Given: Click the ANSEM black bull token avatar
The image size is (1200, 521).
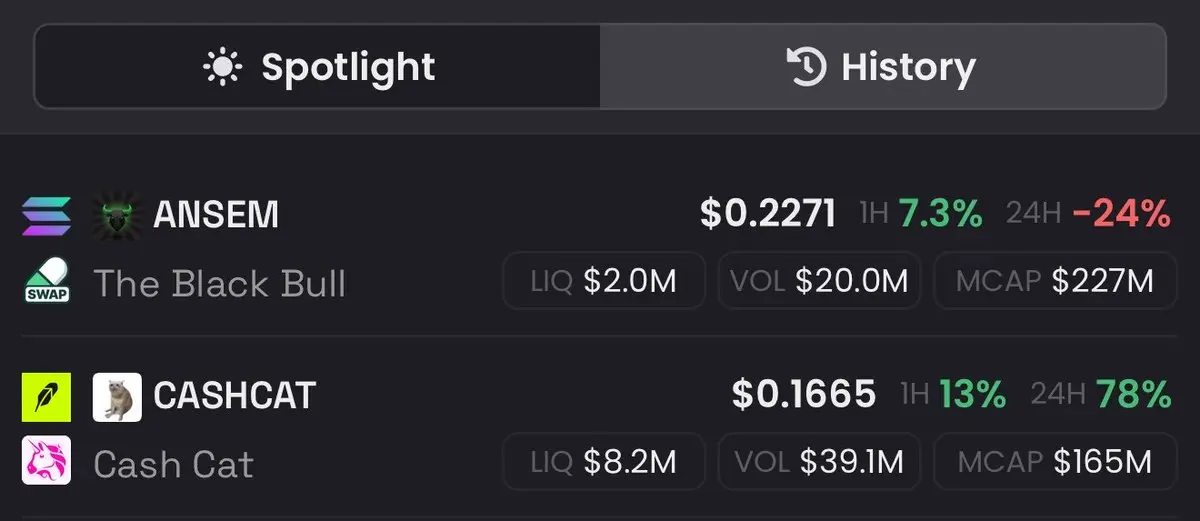Looking at the screenshot, I should (x=117, y=215).
